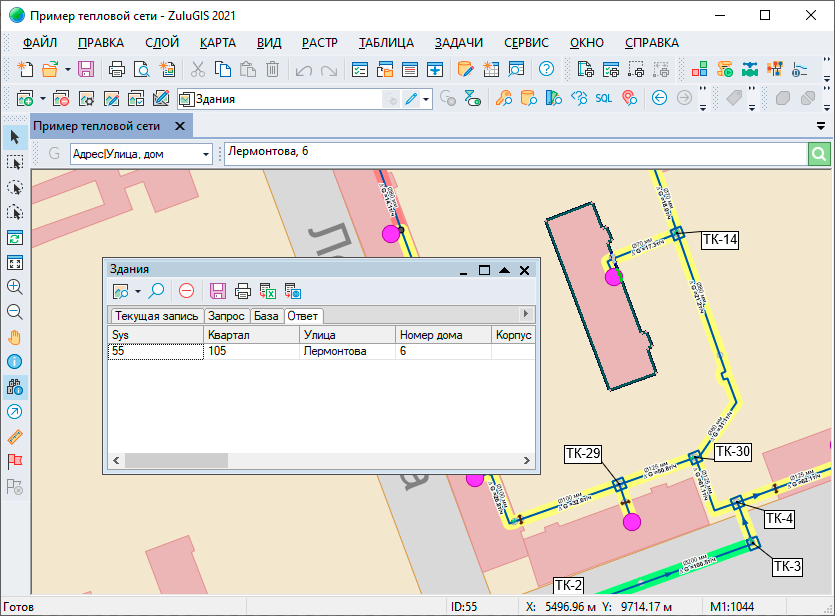Click the magnifier find icon in Здания panel
The width and height of the screenshot is (835, 616).
pos(156,291)
